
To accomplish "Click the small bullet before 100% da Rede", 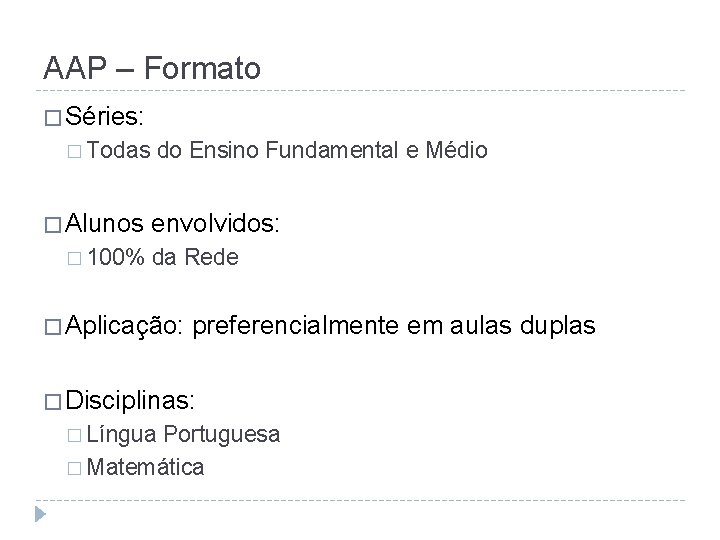I will point(74,259).
